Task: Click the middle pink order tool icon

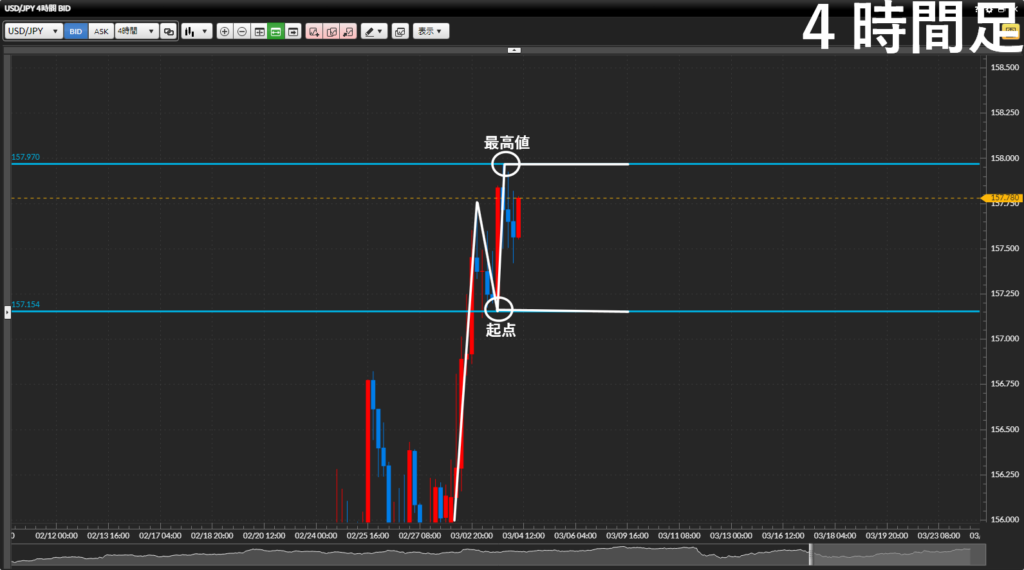Action: (x=331, y=31)
